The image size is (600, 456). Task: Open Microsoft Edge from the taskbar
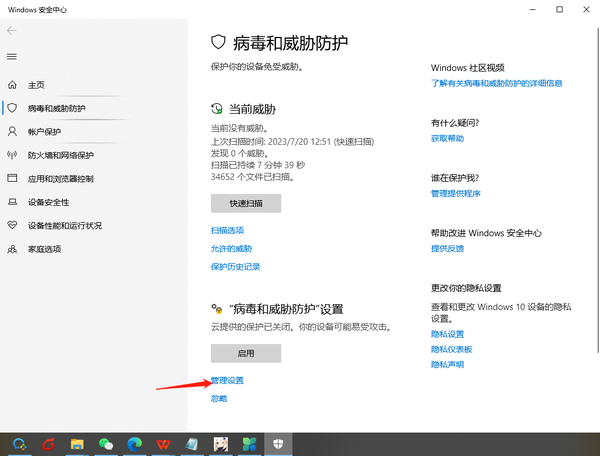tap(135, 444)
